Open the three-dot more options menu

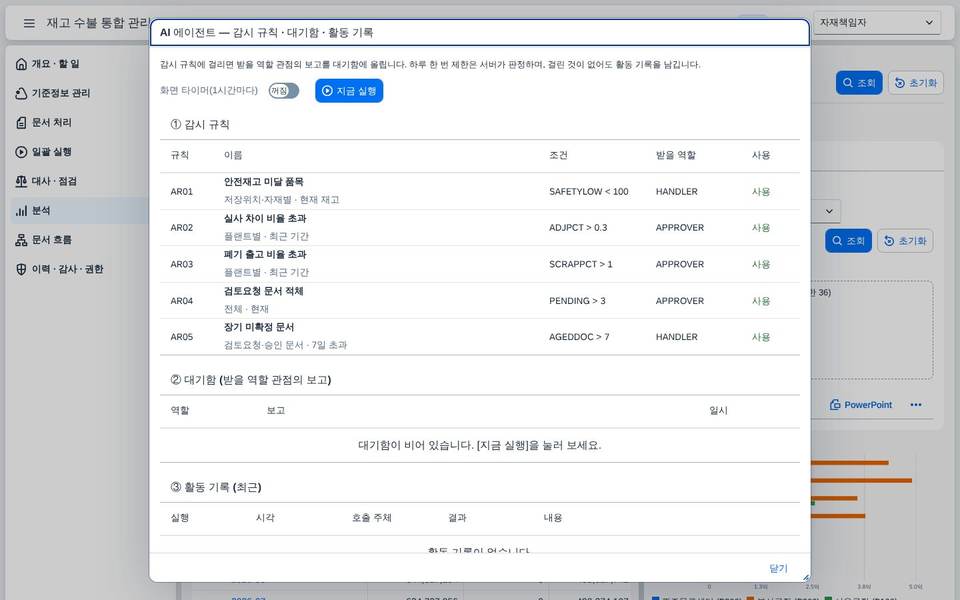[916, 405]
